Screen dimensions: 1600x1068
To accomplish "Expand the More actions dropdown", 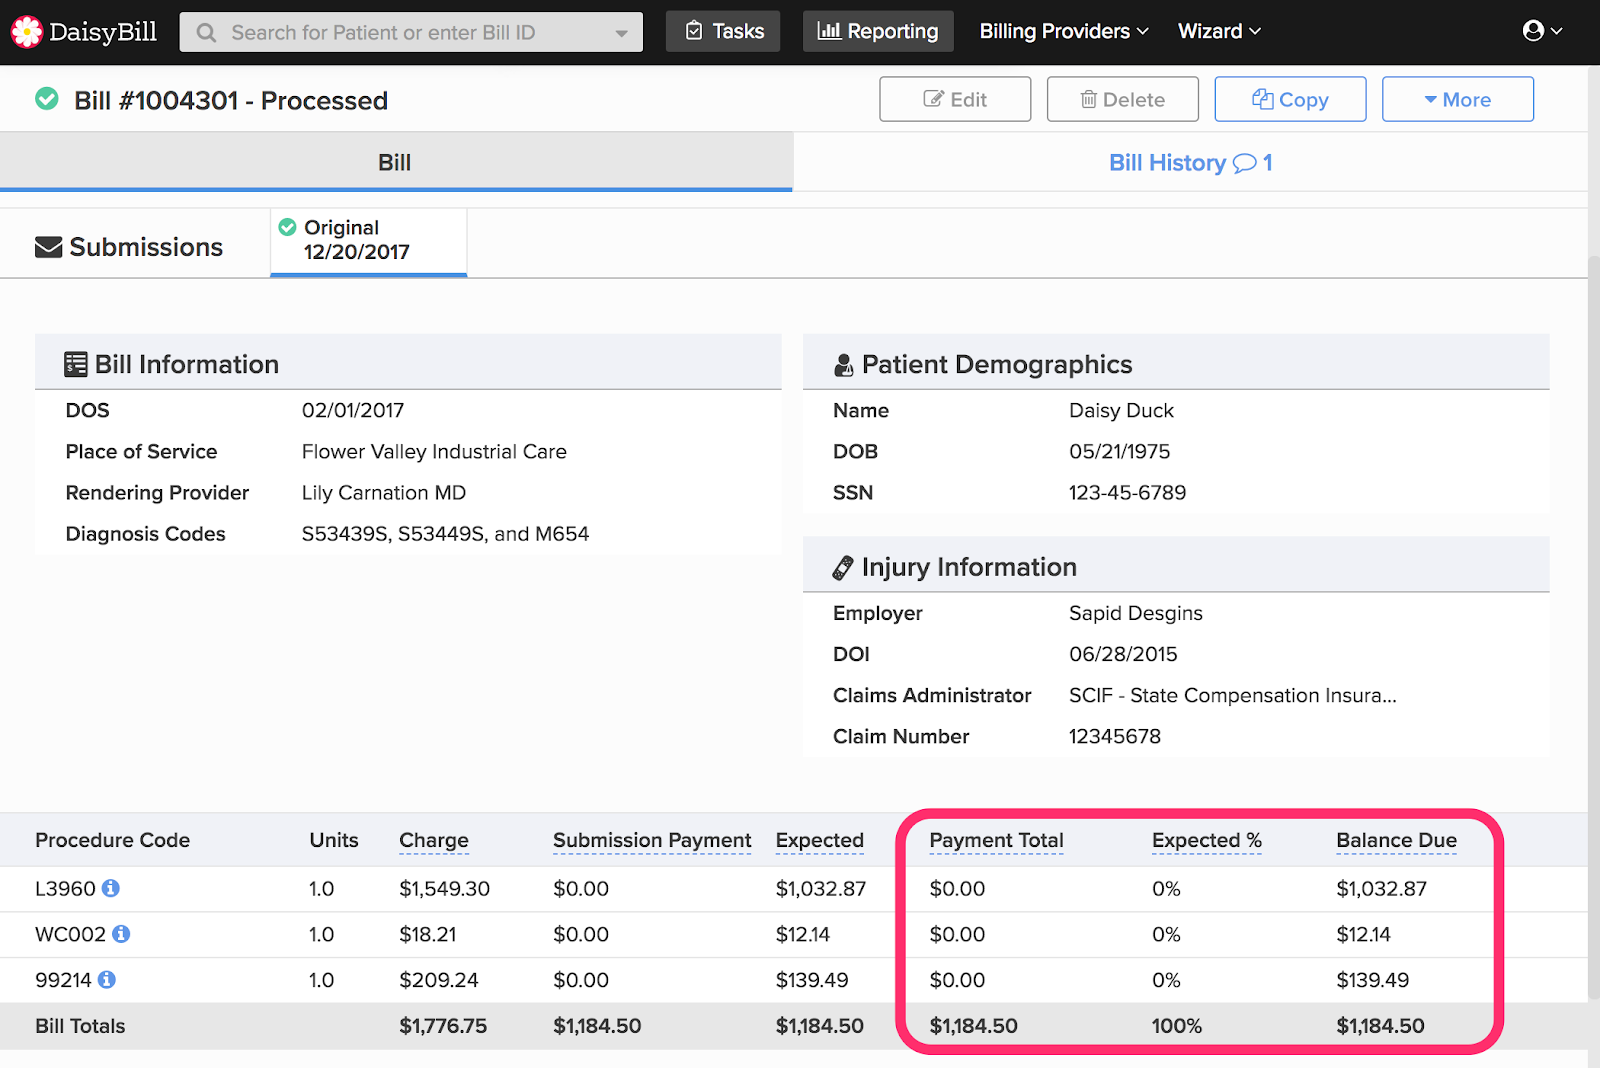I will point(1457,99).
